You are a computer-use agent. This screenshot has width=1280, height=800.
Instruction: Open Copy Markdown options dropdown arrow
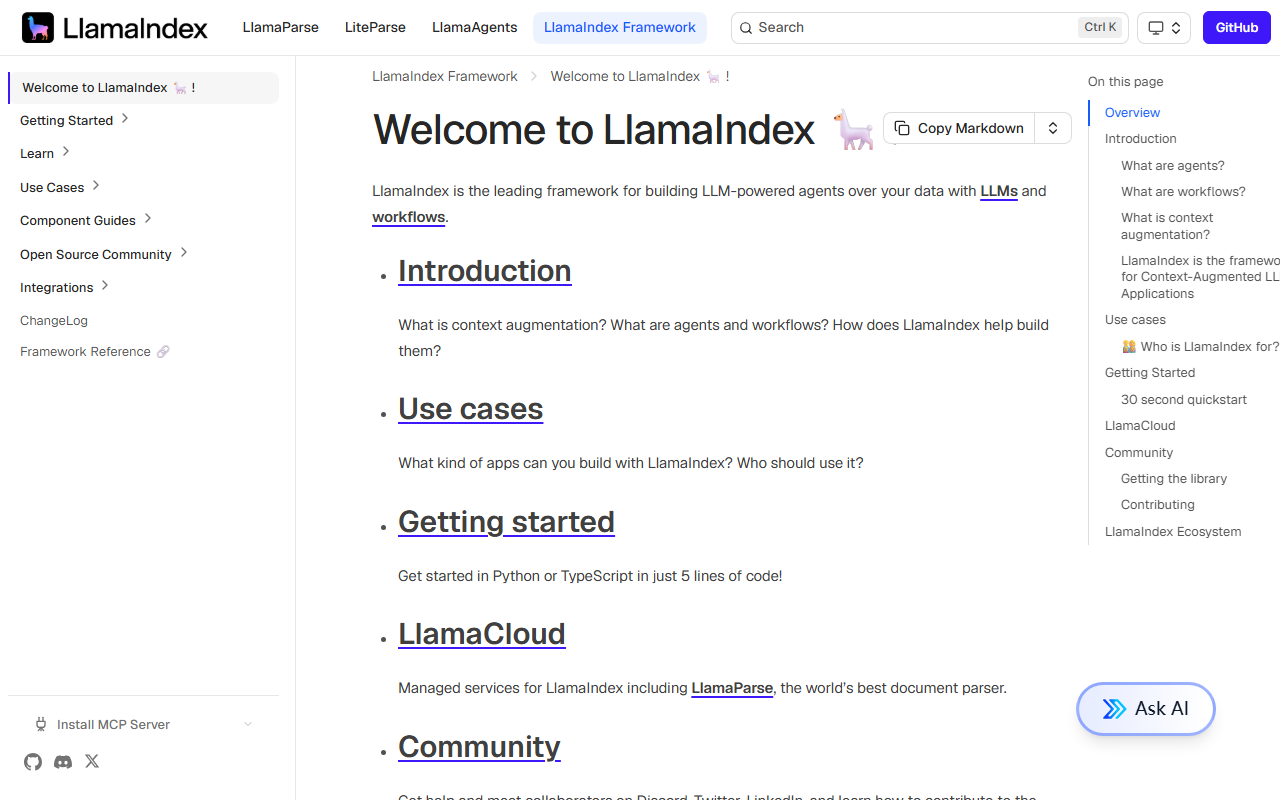[1053, 128]
